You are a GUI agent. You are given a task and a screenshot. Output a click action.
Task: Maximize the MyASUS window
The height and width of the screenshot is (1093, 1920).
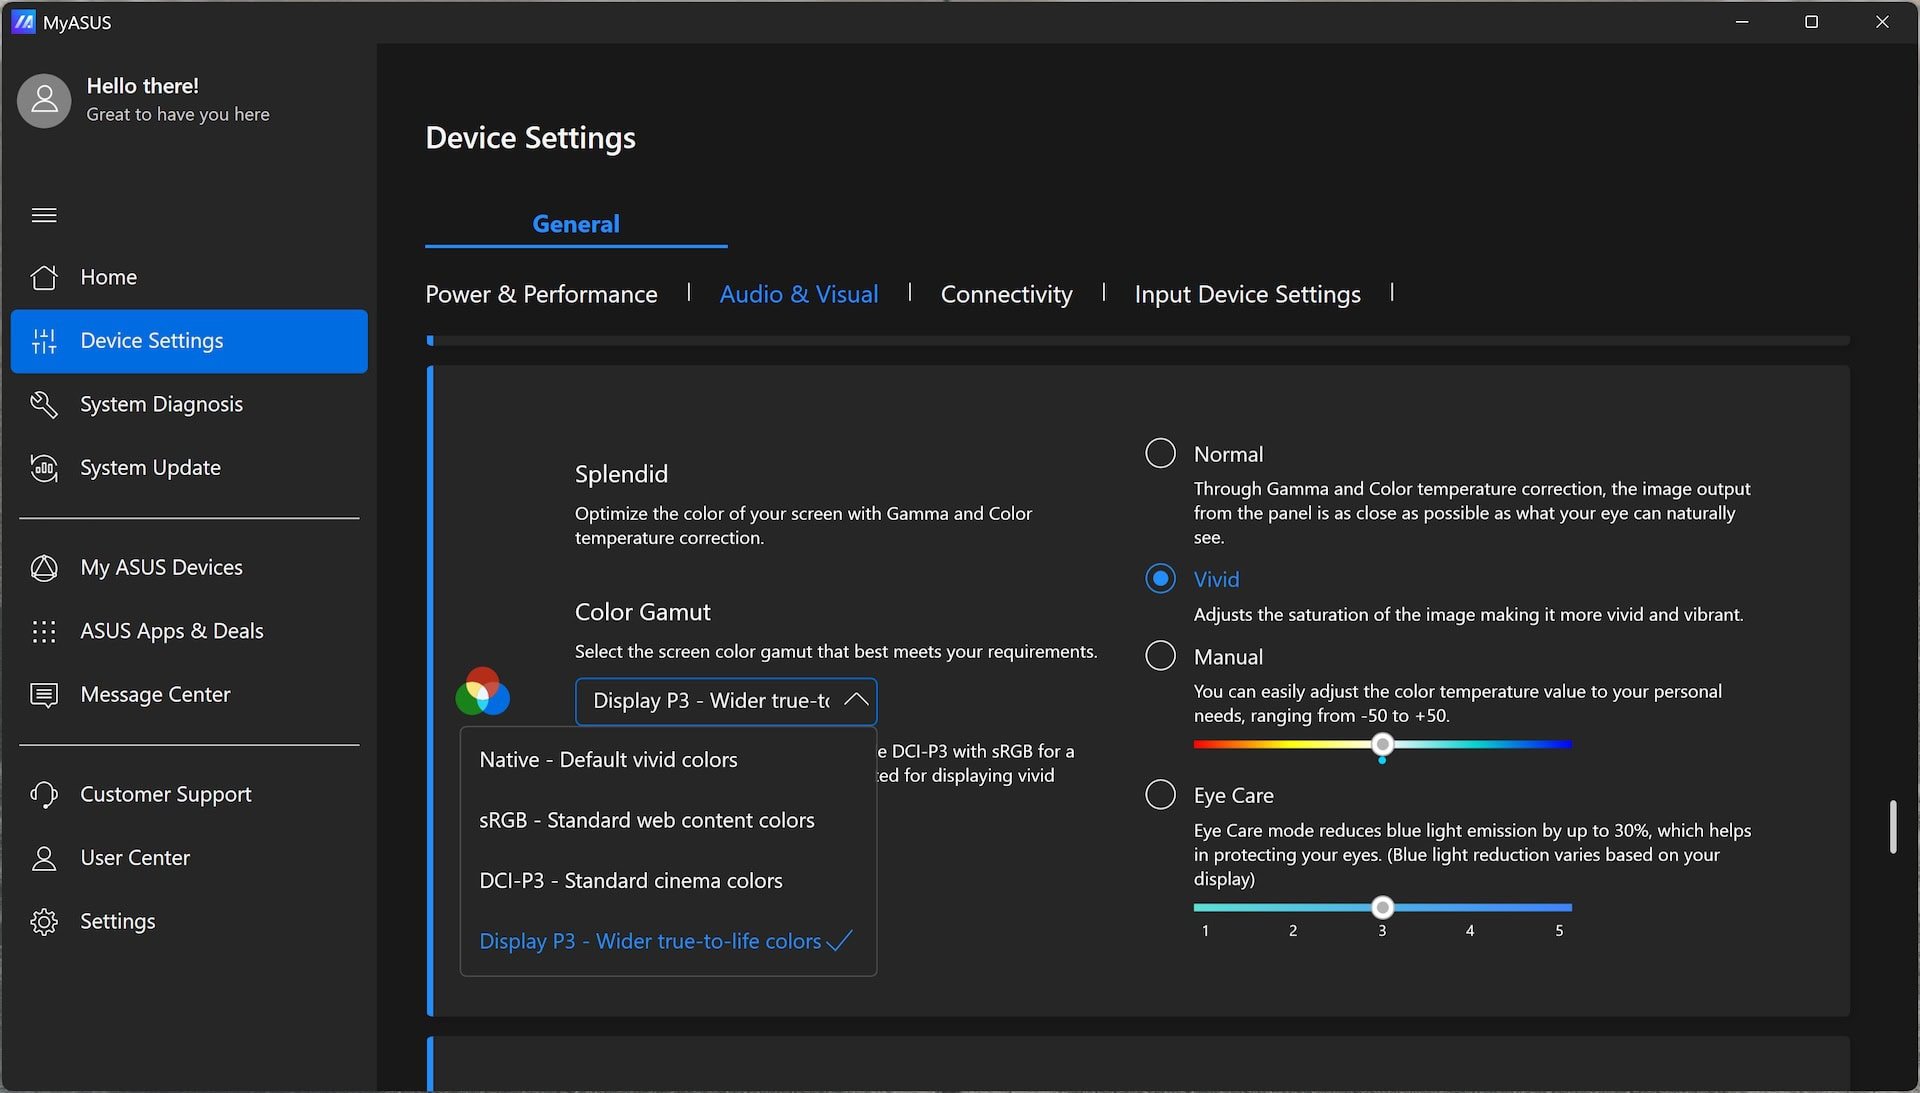(x=1811, y=21)
